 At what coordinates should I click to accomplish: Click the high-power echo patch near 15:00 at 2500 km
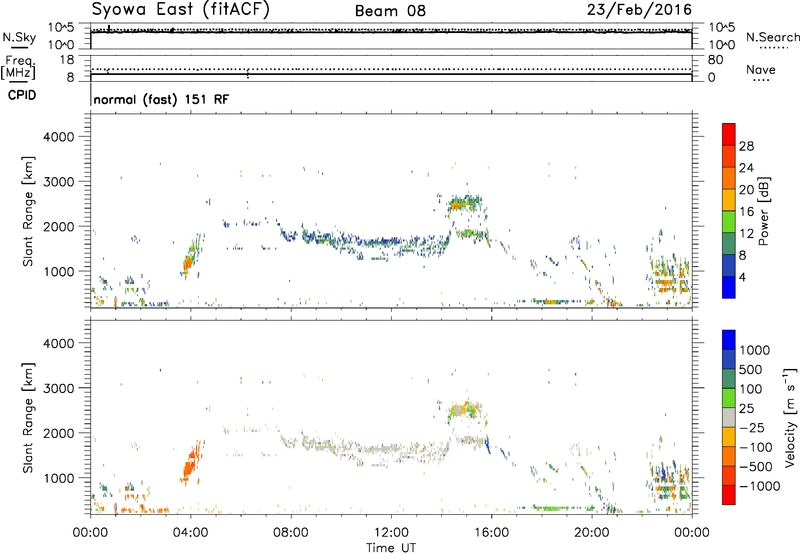[x=463, y=204]
